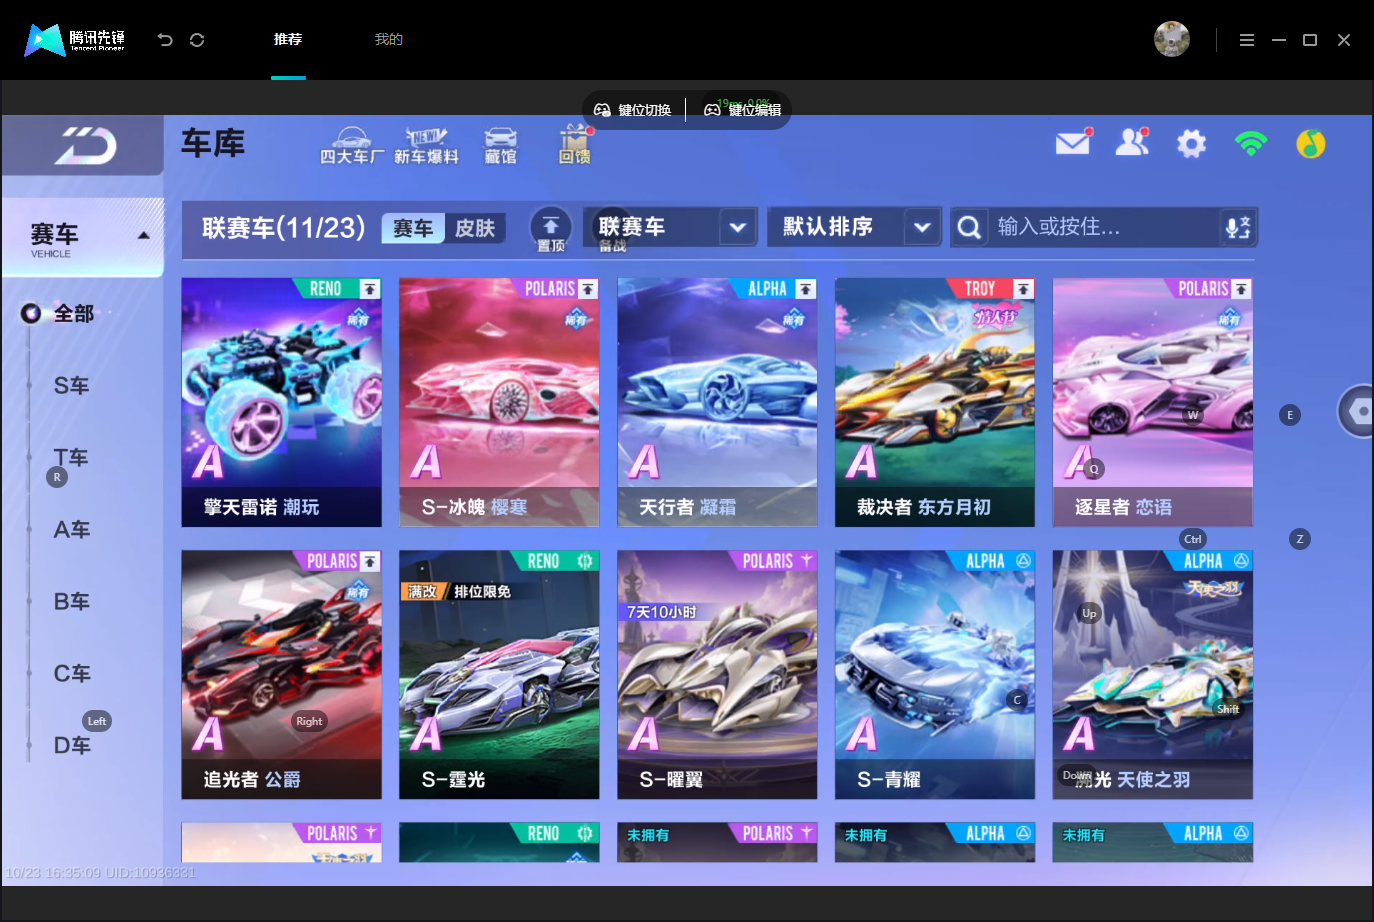Switch to the 推荐 tab
Image resolution: width=1374 pixels, height=922 pixels.
click(x=288, y=39)
